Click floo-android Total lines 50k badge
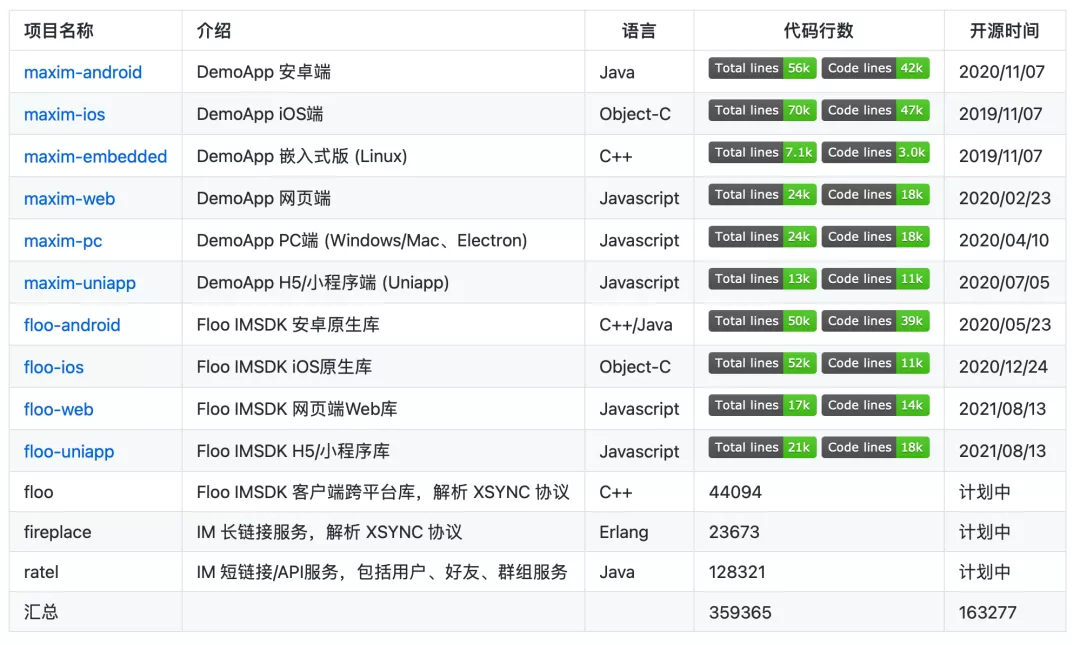 [x=762, y=320]
